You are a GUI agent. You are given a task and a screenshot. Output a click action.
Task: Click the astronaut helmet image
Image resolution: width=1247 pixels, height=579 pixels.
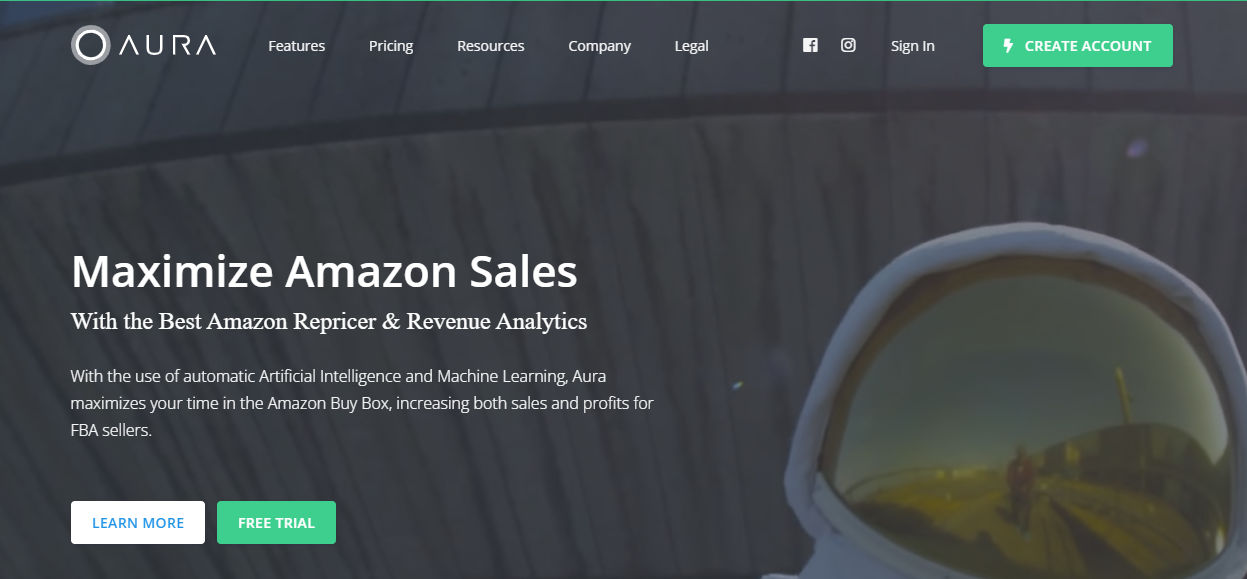(1010, 400)
